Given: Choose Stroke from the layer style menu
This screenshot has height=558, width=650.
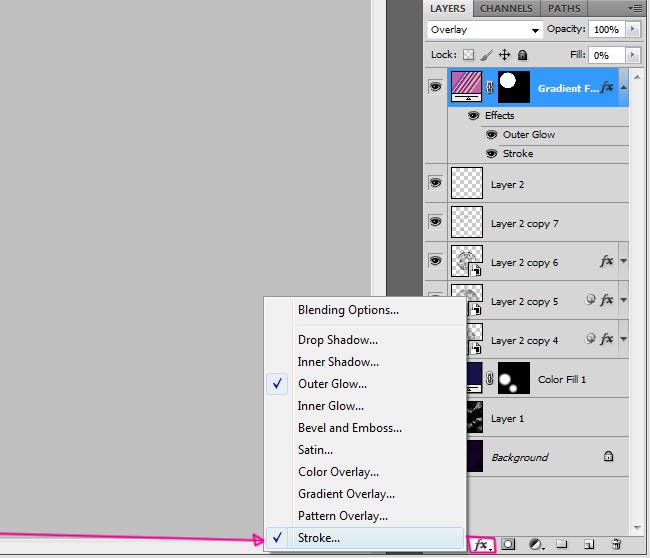Looking at the screenshot, I should click(x=319, y=538).
